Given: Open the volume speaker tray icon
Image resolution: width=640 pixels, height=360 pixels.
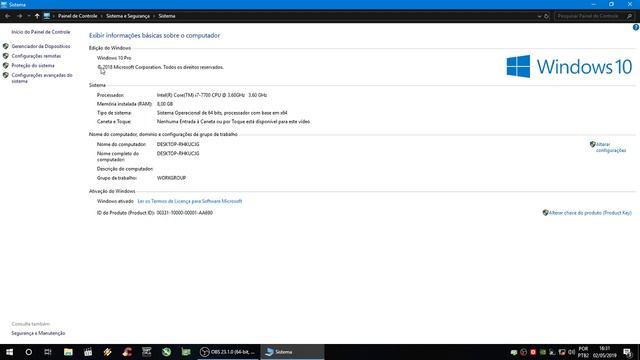Looking at the screenshot, I should [x=571, y=352].
